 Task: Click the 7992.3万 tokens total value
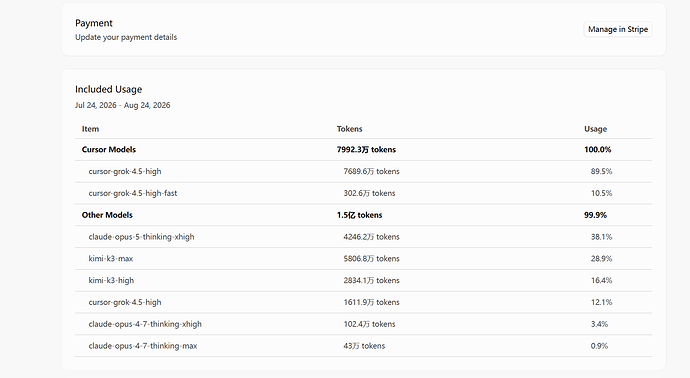pos(366,150)
